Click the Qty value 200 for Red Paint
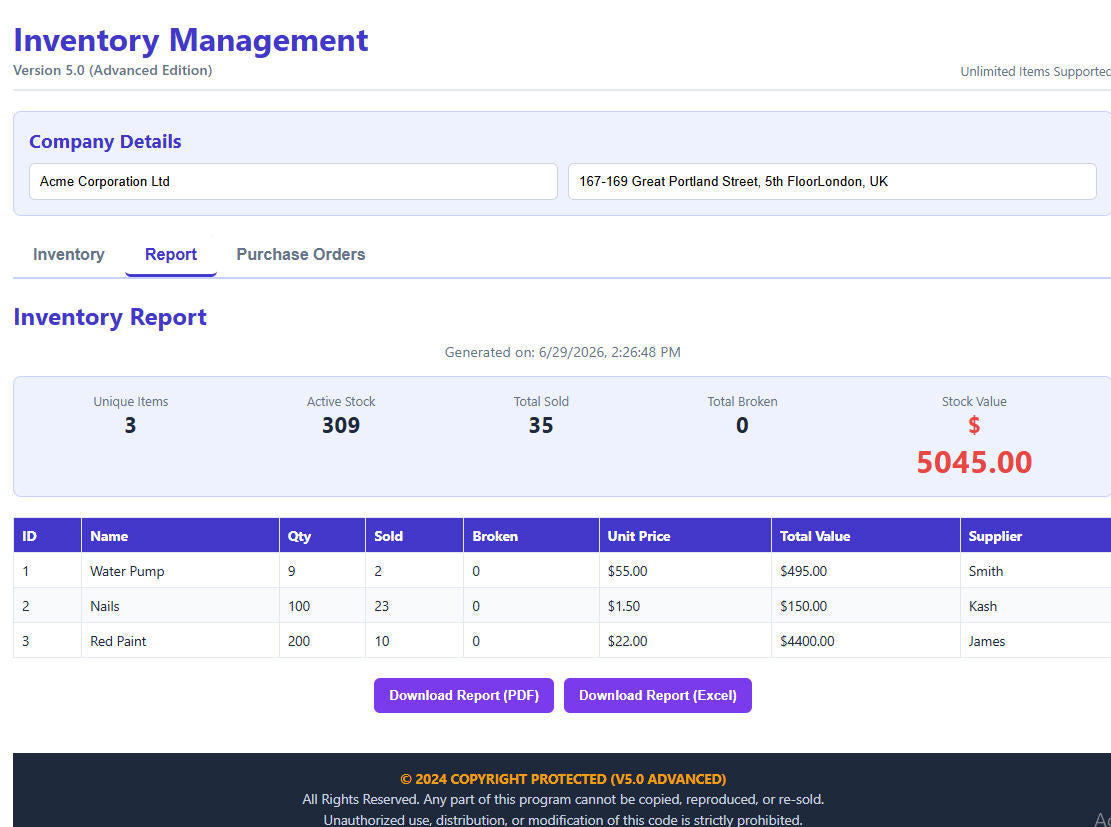The image size is (1111, 827). click(322, 641)
